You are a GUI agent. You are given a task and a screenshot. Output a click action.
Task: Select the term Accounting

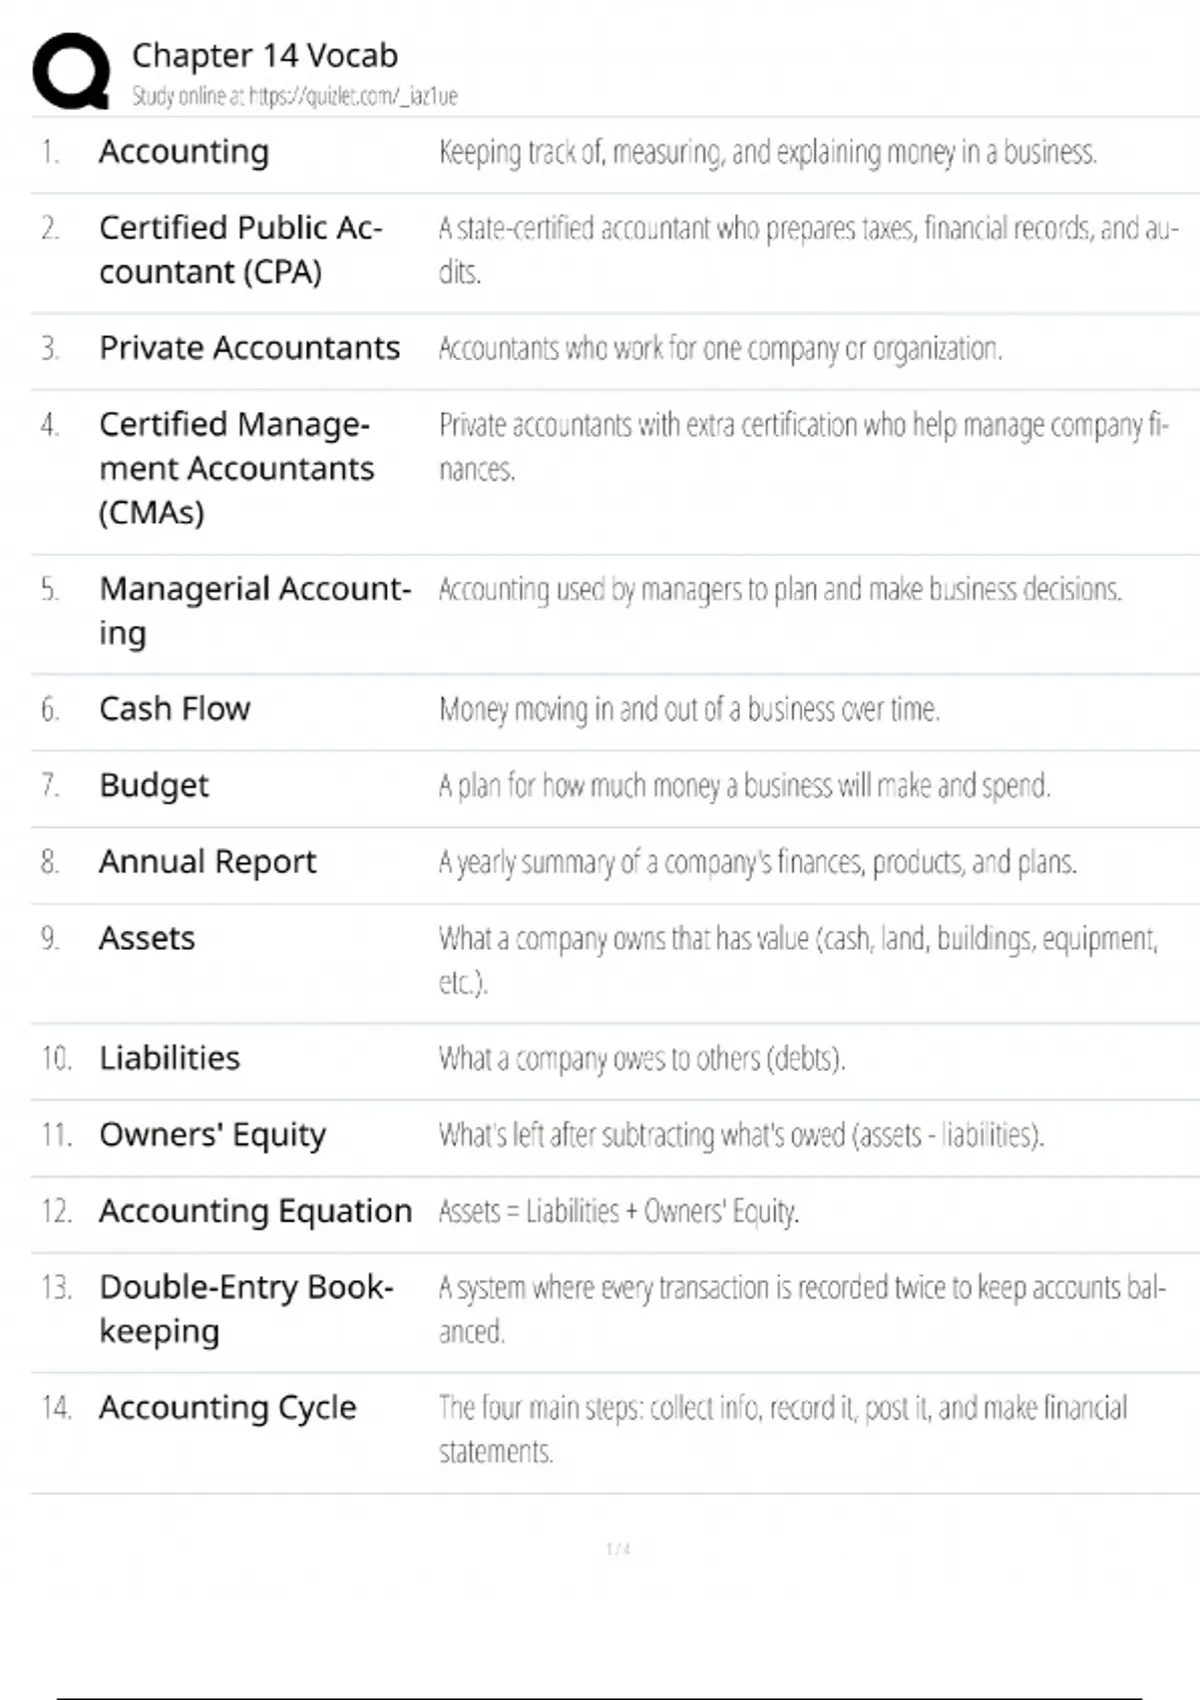point(184,152)
